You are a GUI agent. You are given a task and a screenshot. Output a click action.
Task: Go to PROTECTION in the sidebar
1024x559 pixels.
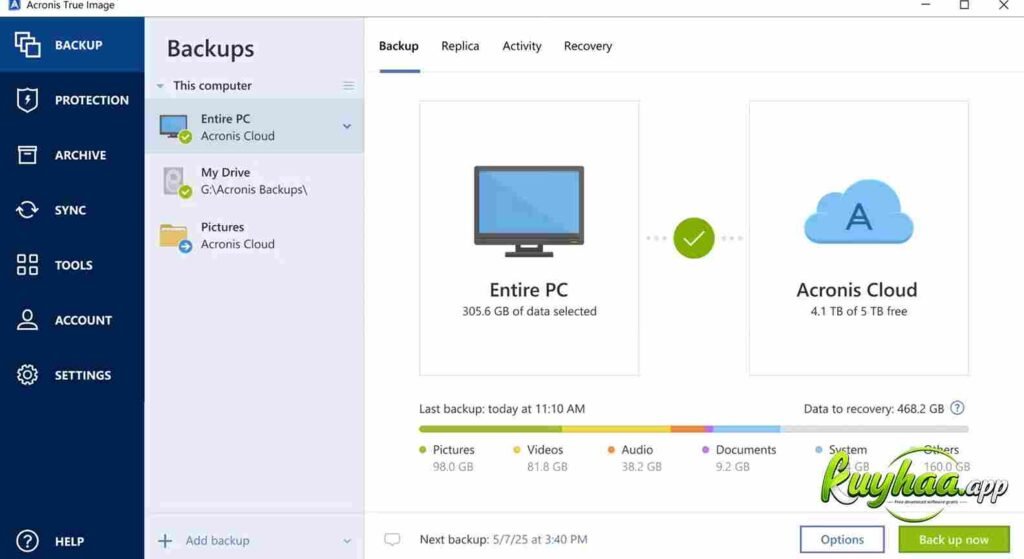(72, 99)
